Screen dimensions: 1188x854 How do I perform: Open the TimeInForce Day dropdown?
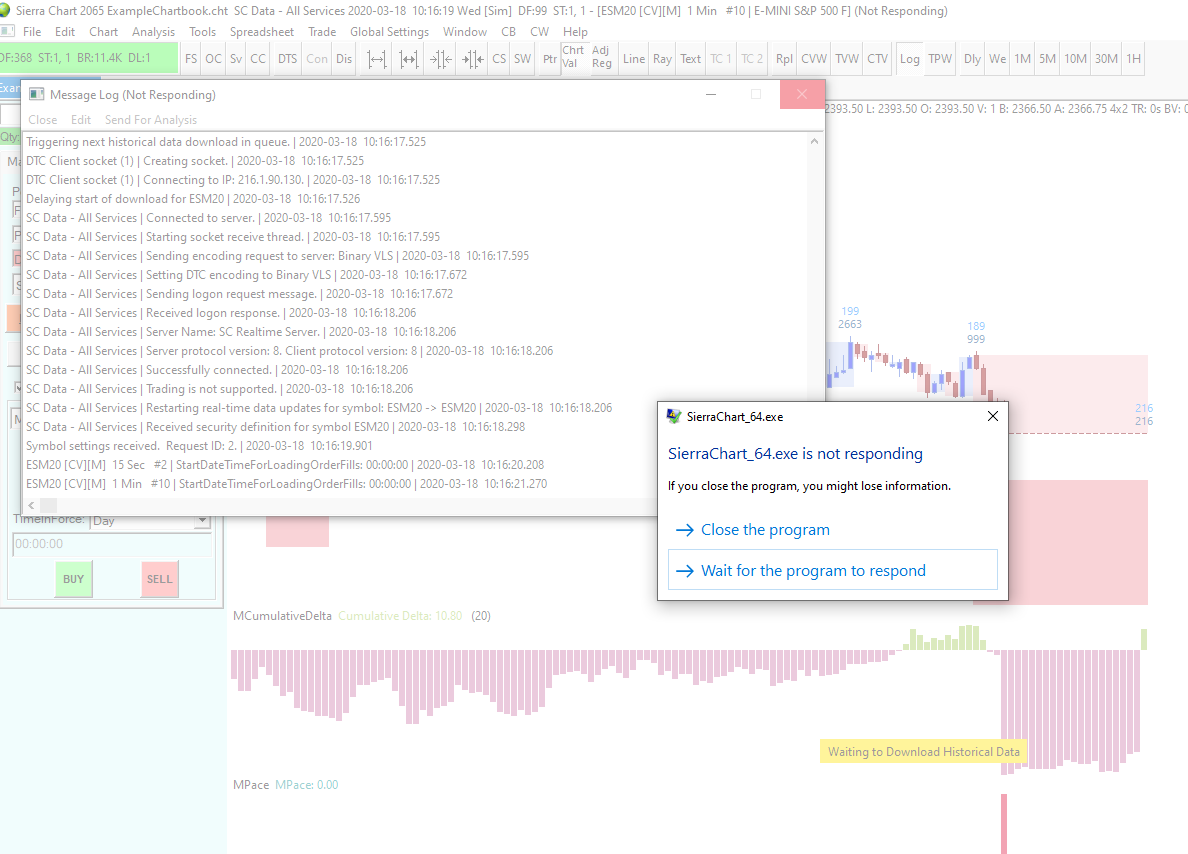coord(202,521)
